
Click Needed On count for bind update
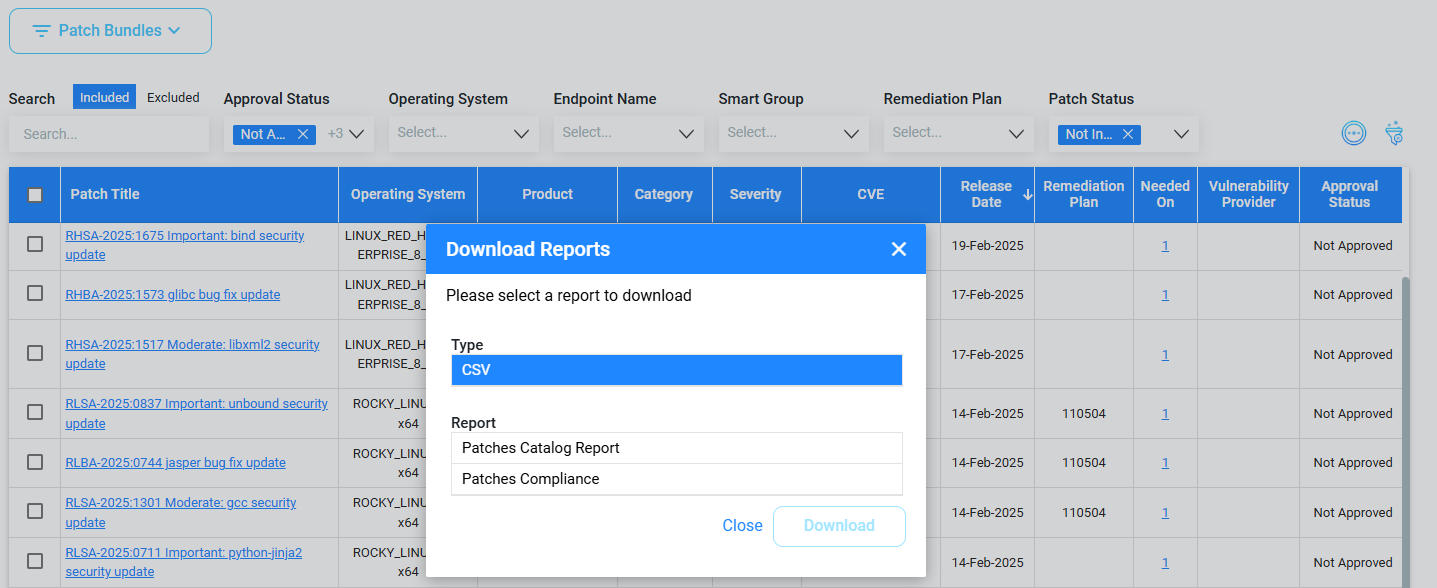pyautogui.click(x=1165, y=246)
